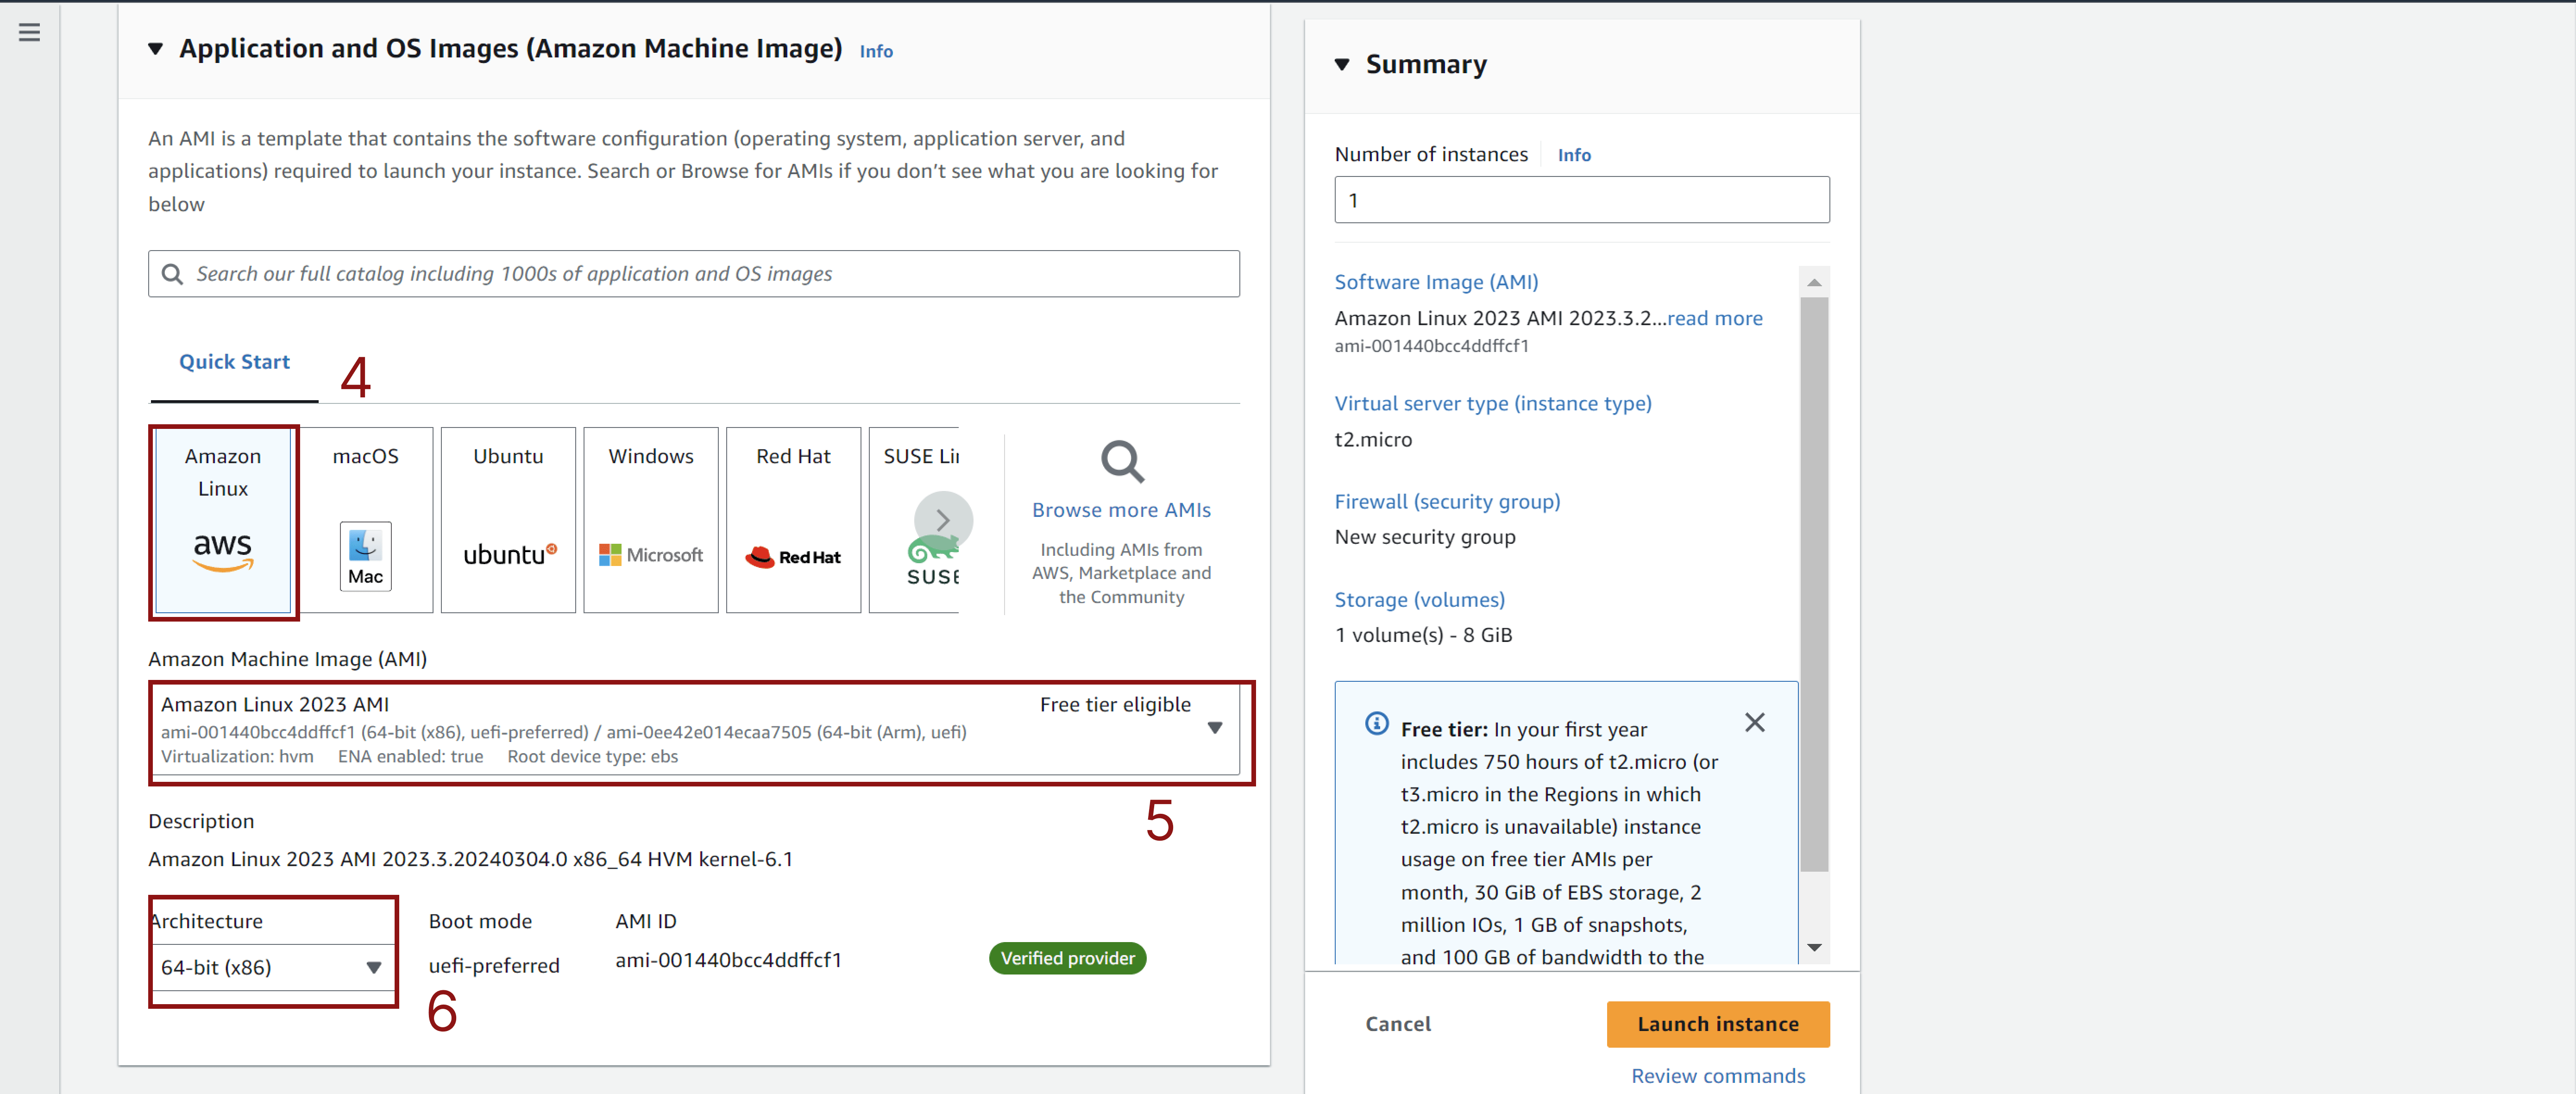Select the Windows Microsoft AMI tile

(x=651, y=519)
